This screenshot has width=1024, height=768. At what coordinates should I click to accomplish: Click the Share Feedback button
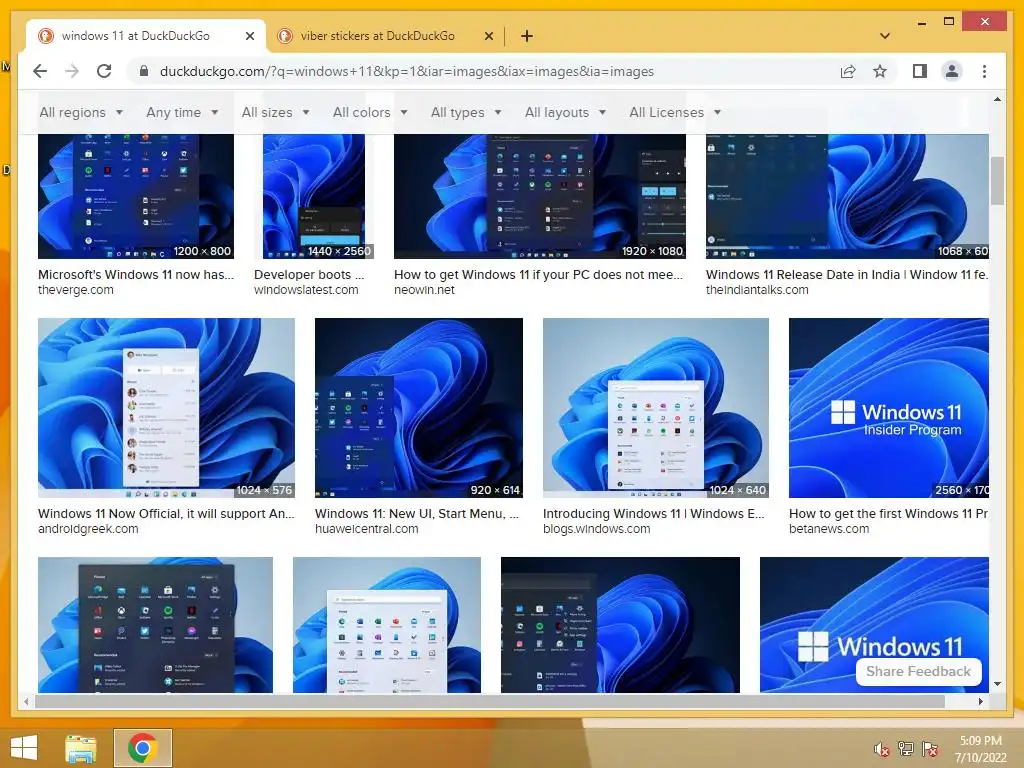click(918, 671)
